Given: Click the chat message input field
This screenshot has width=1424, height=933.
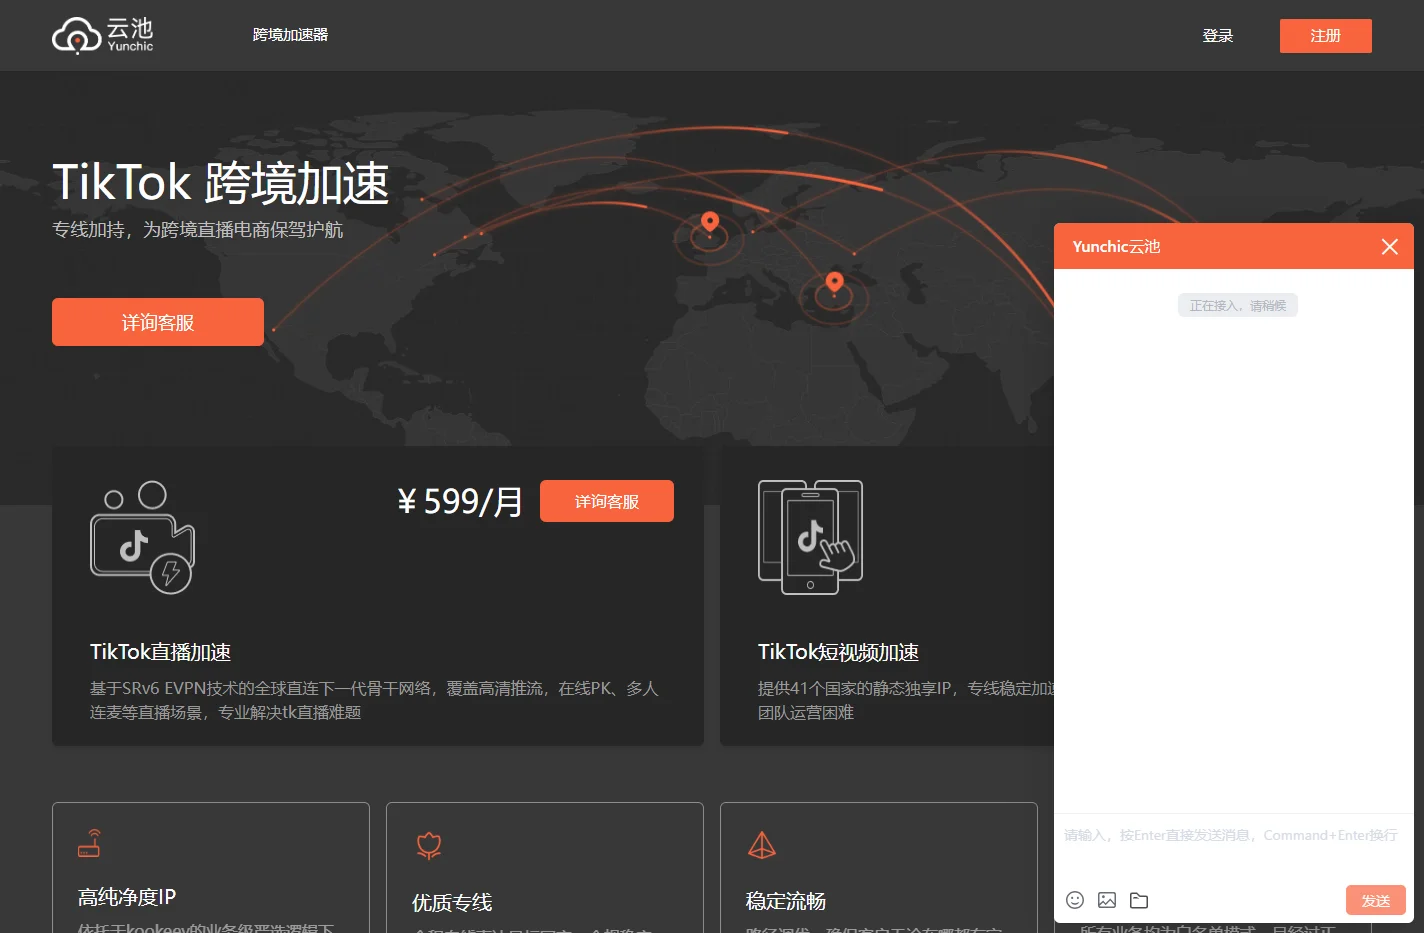Looking at the screenshot, I should click(x=1233, y=846).
